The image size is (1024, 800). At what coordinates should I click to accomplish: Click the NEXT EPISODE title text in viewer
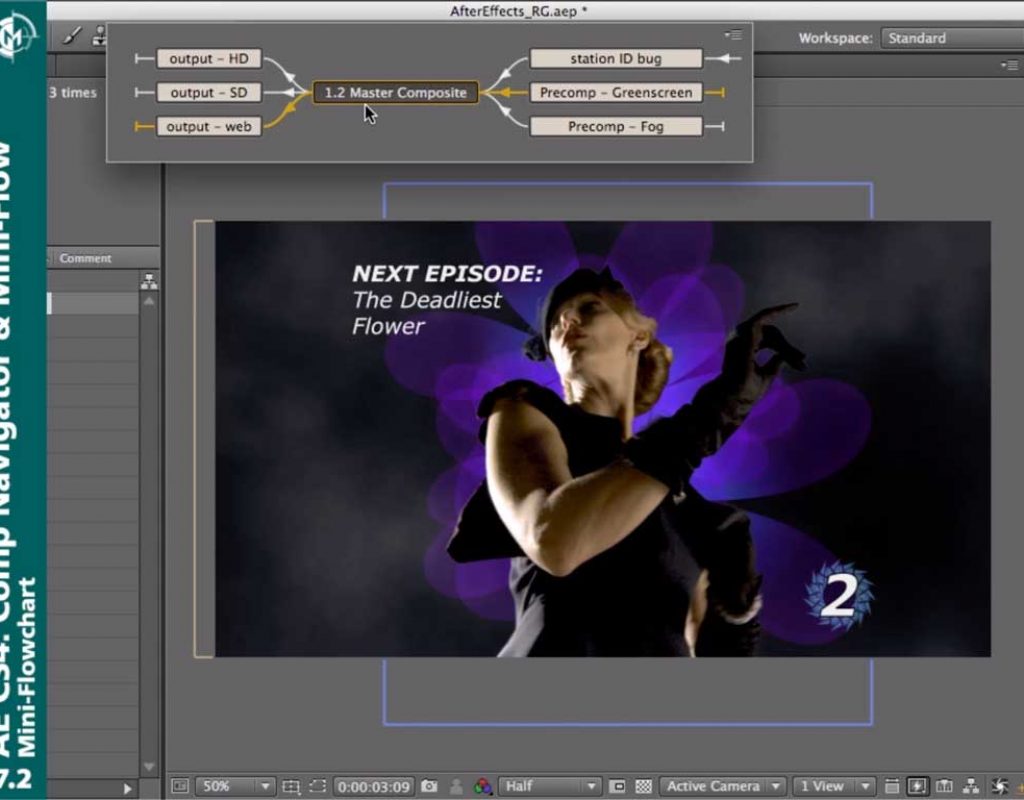click(447, 274)
